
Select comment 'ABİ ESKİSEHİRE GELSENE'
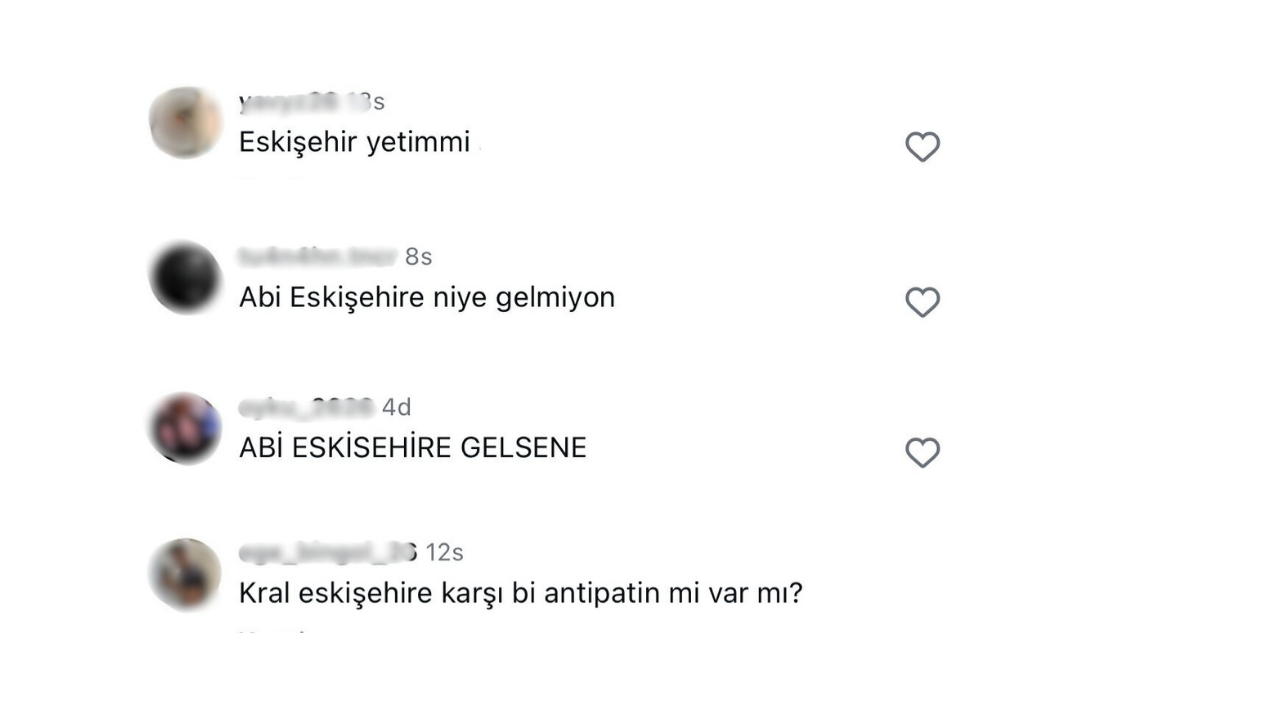412,448
